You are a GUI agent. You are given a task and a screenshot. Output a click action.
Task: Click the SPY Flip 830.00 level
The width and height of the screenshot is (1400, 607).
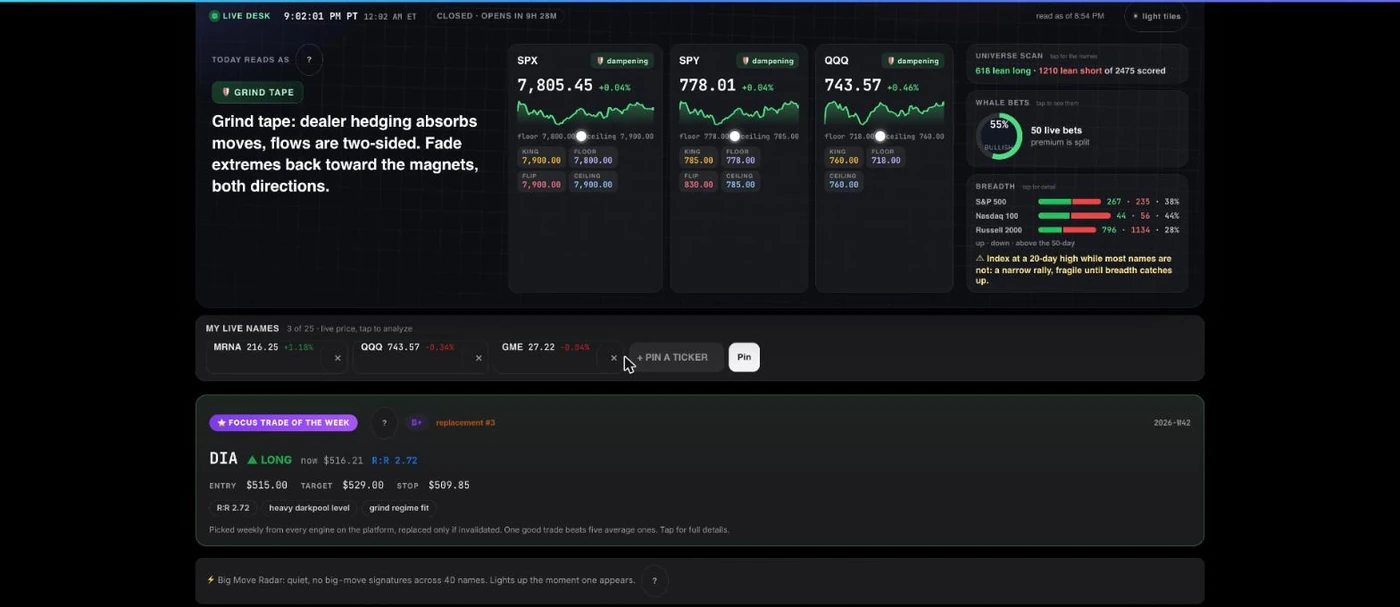click(x=699, y=181)
